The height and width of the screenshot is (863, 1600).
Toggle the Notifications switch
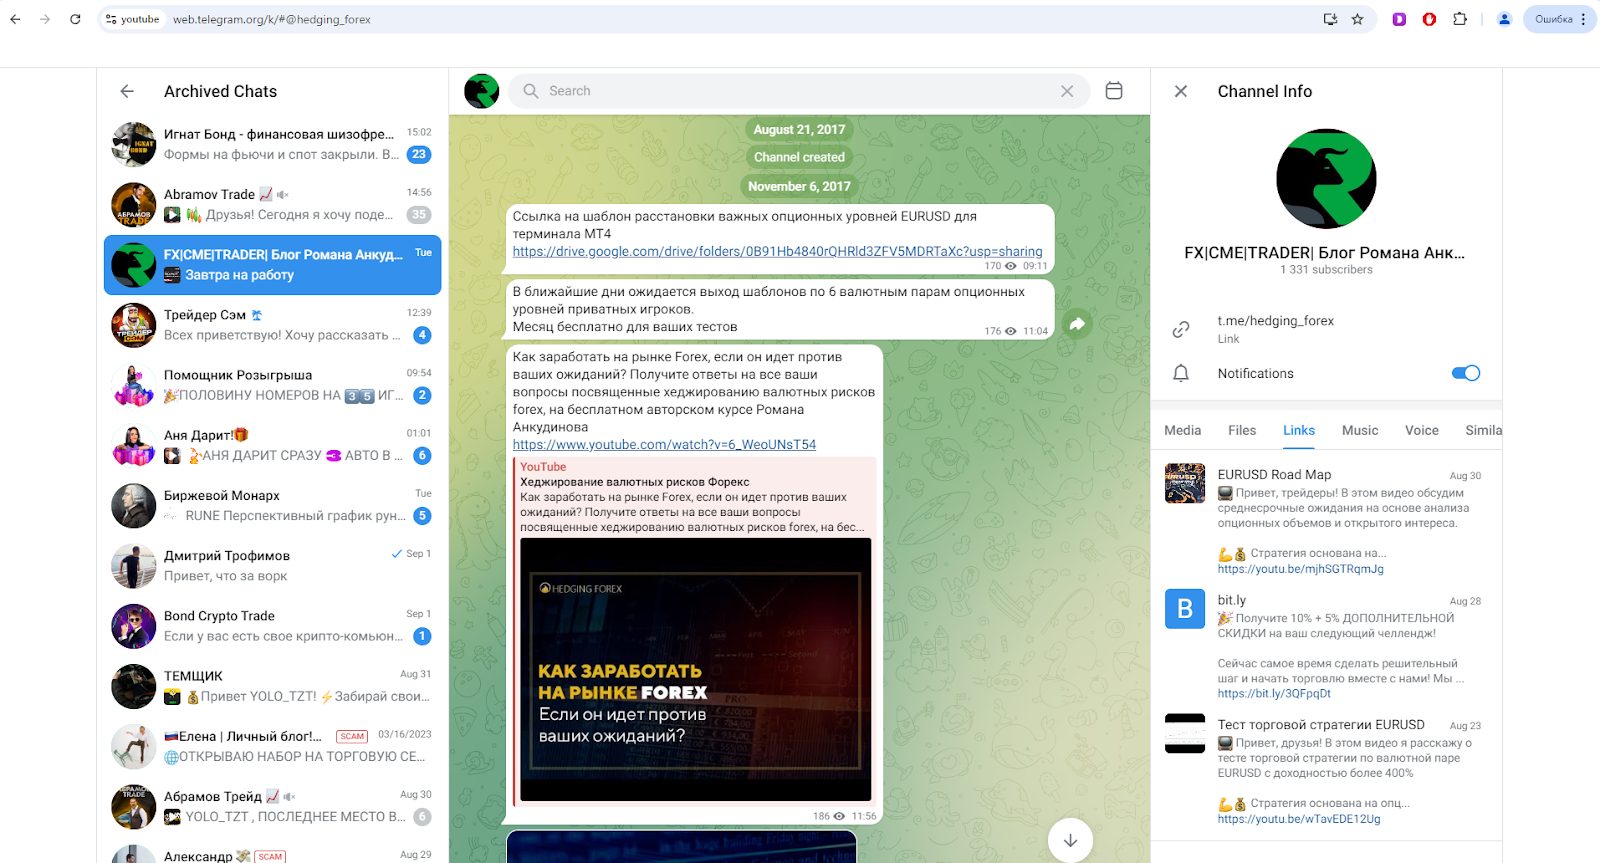(1465, 373)
